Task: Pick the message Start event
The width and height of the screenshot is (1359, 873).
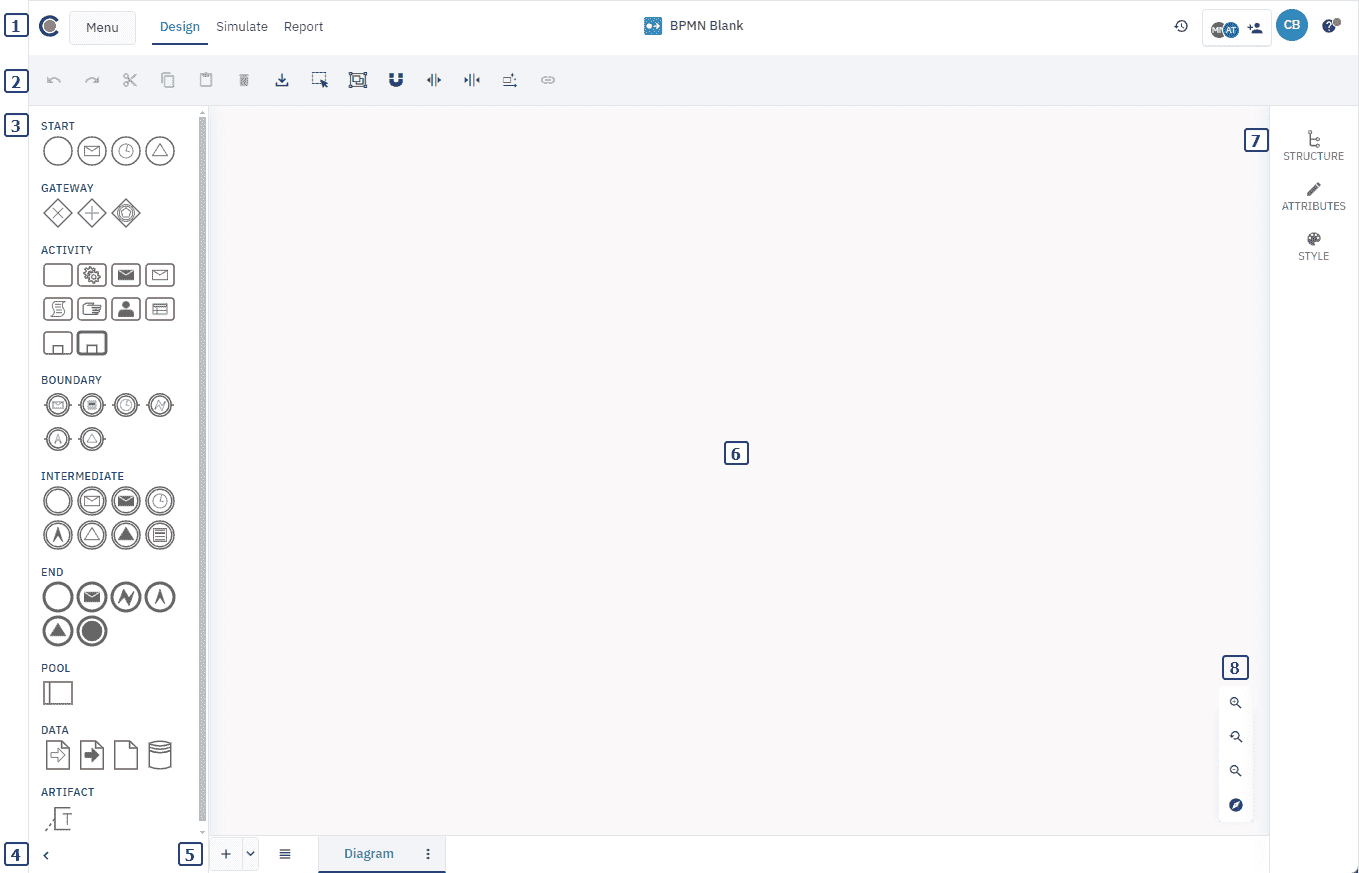Action: click(x=92, y=151)
